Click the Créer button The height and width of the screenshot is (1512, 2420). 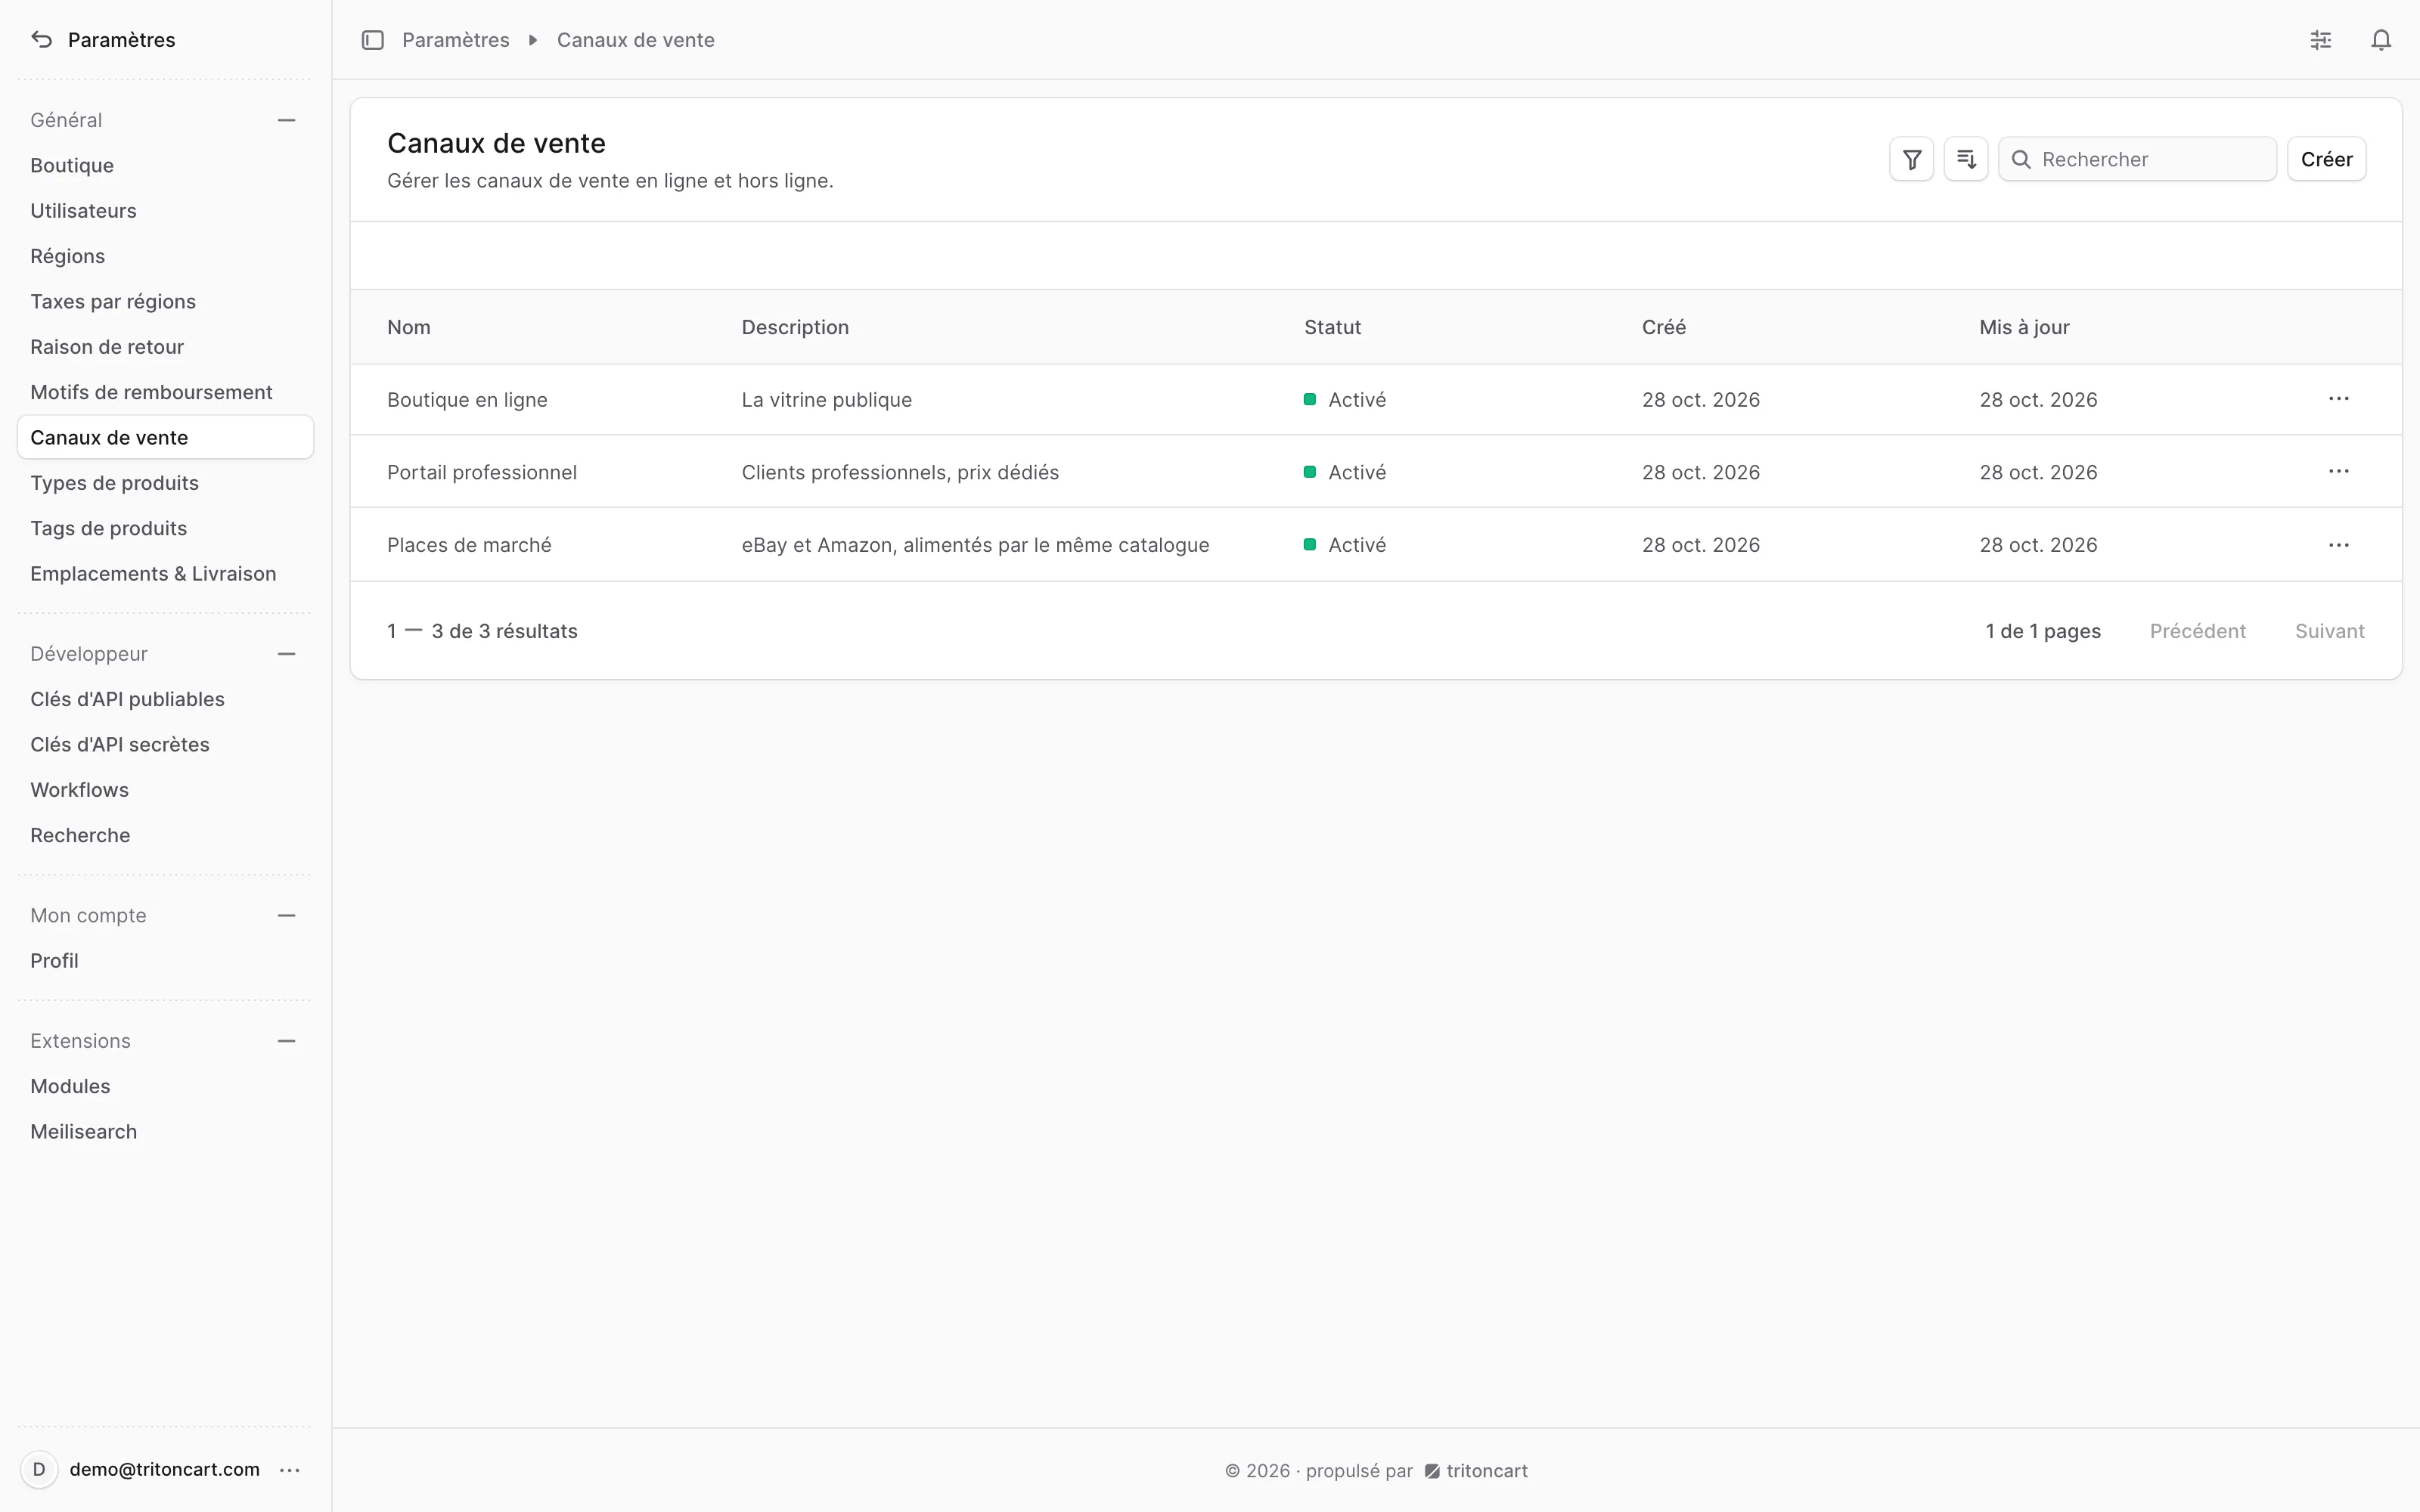2326,159
